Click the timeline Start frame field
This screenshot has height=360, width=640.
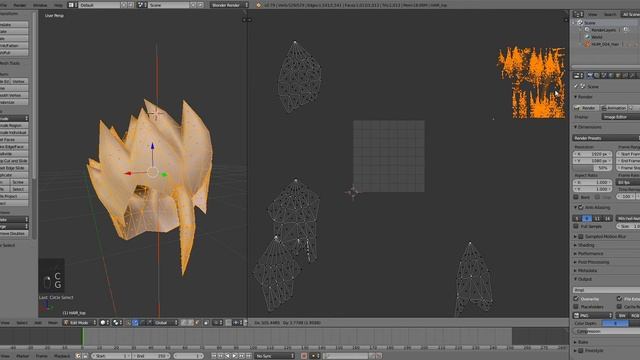click(111, 356)
